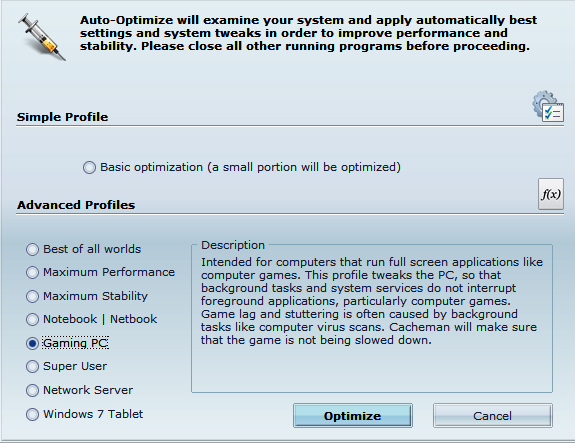Click the Simple Profile section heading

[x=62, y=117]
